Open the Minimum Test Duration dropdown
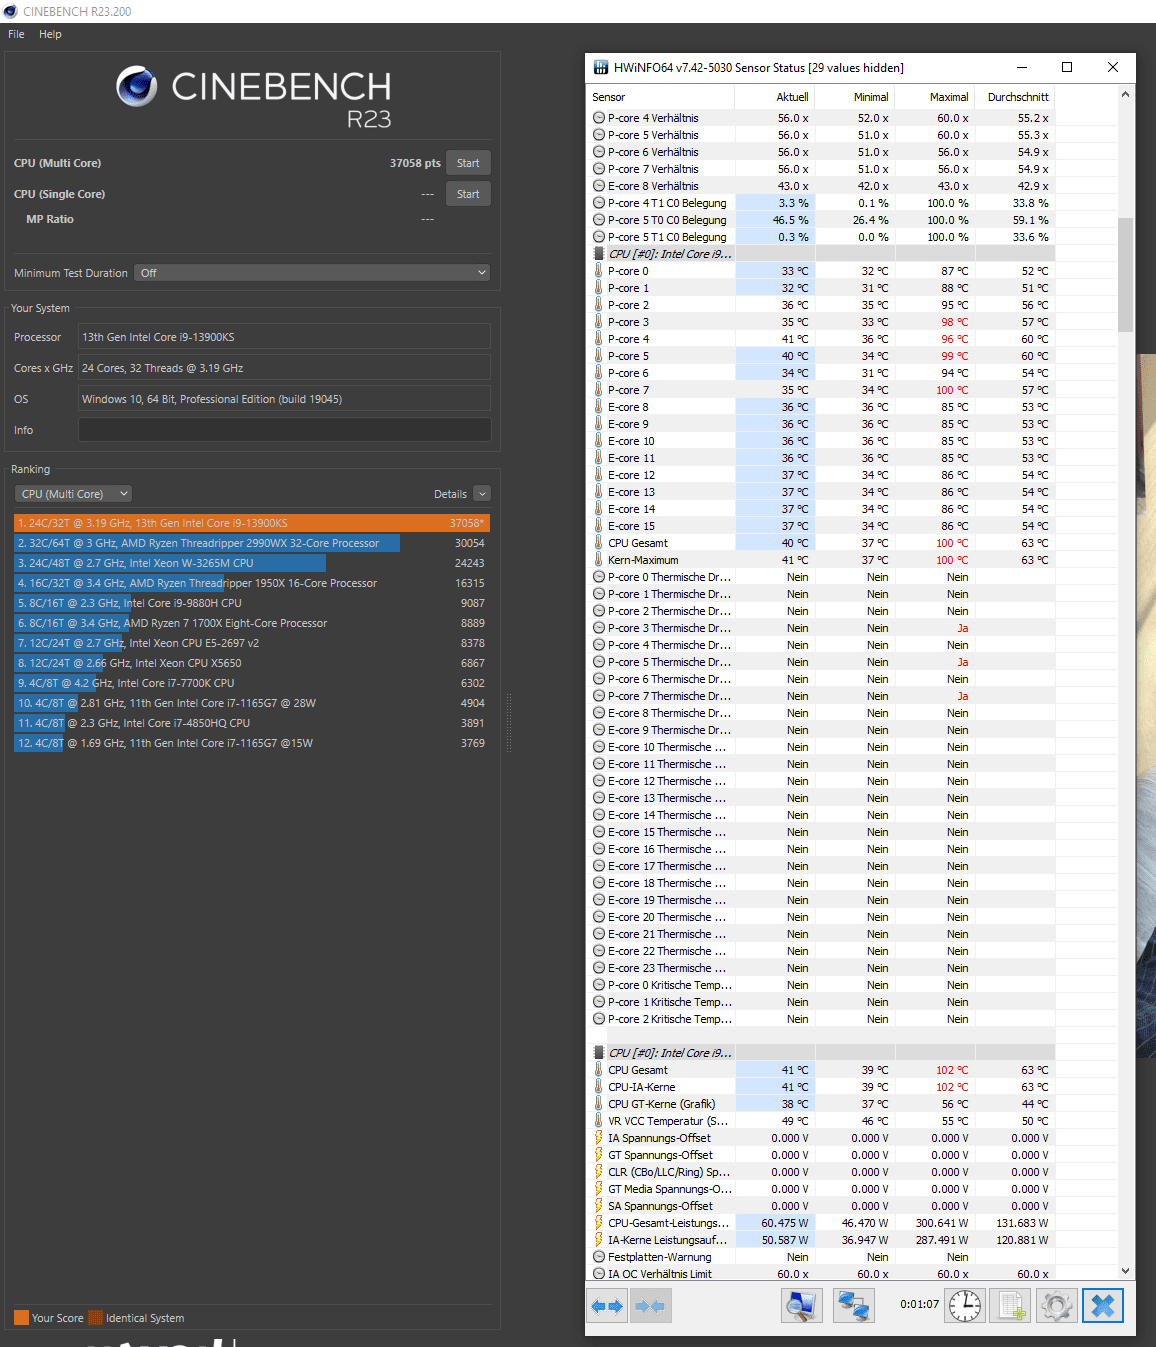The width and height of the screenshot is (1156, 1347). 312,273
